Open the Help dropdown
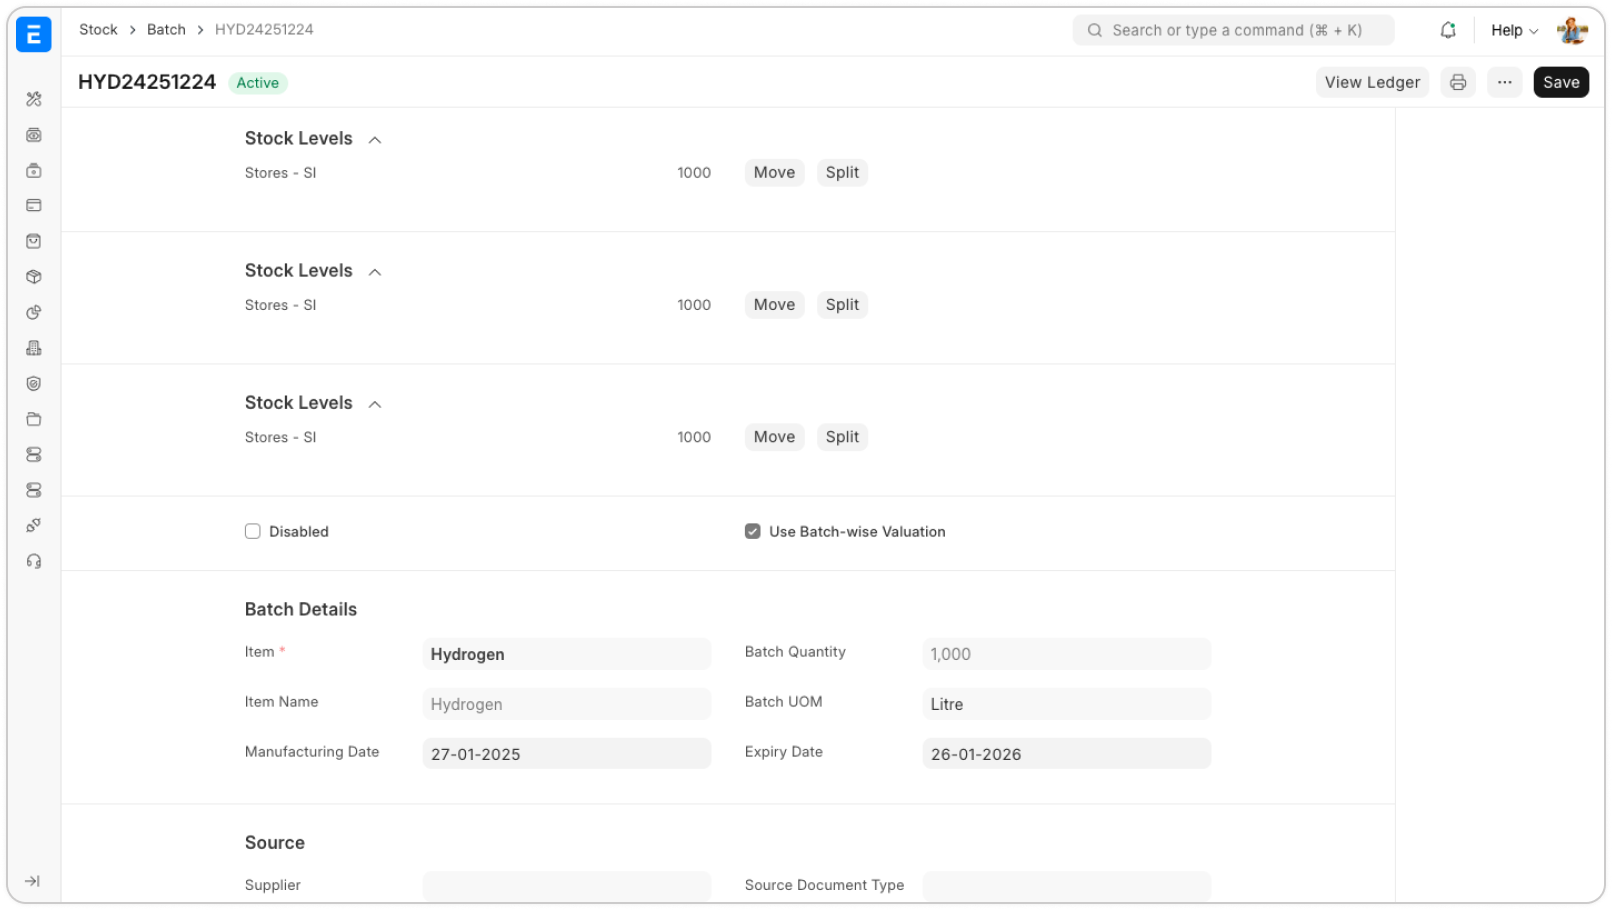Viewport: 1612px width, 910px height. click(1514, 30)
